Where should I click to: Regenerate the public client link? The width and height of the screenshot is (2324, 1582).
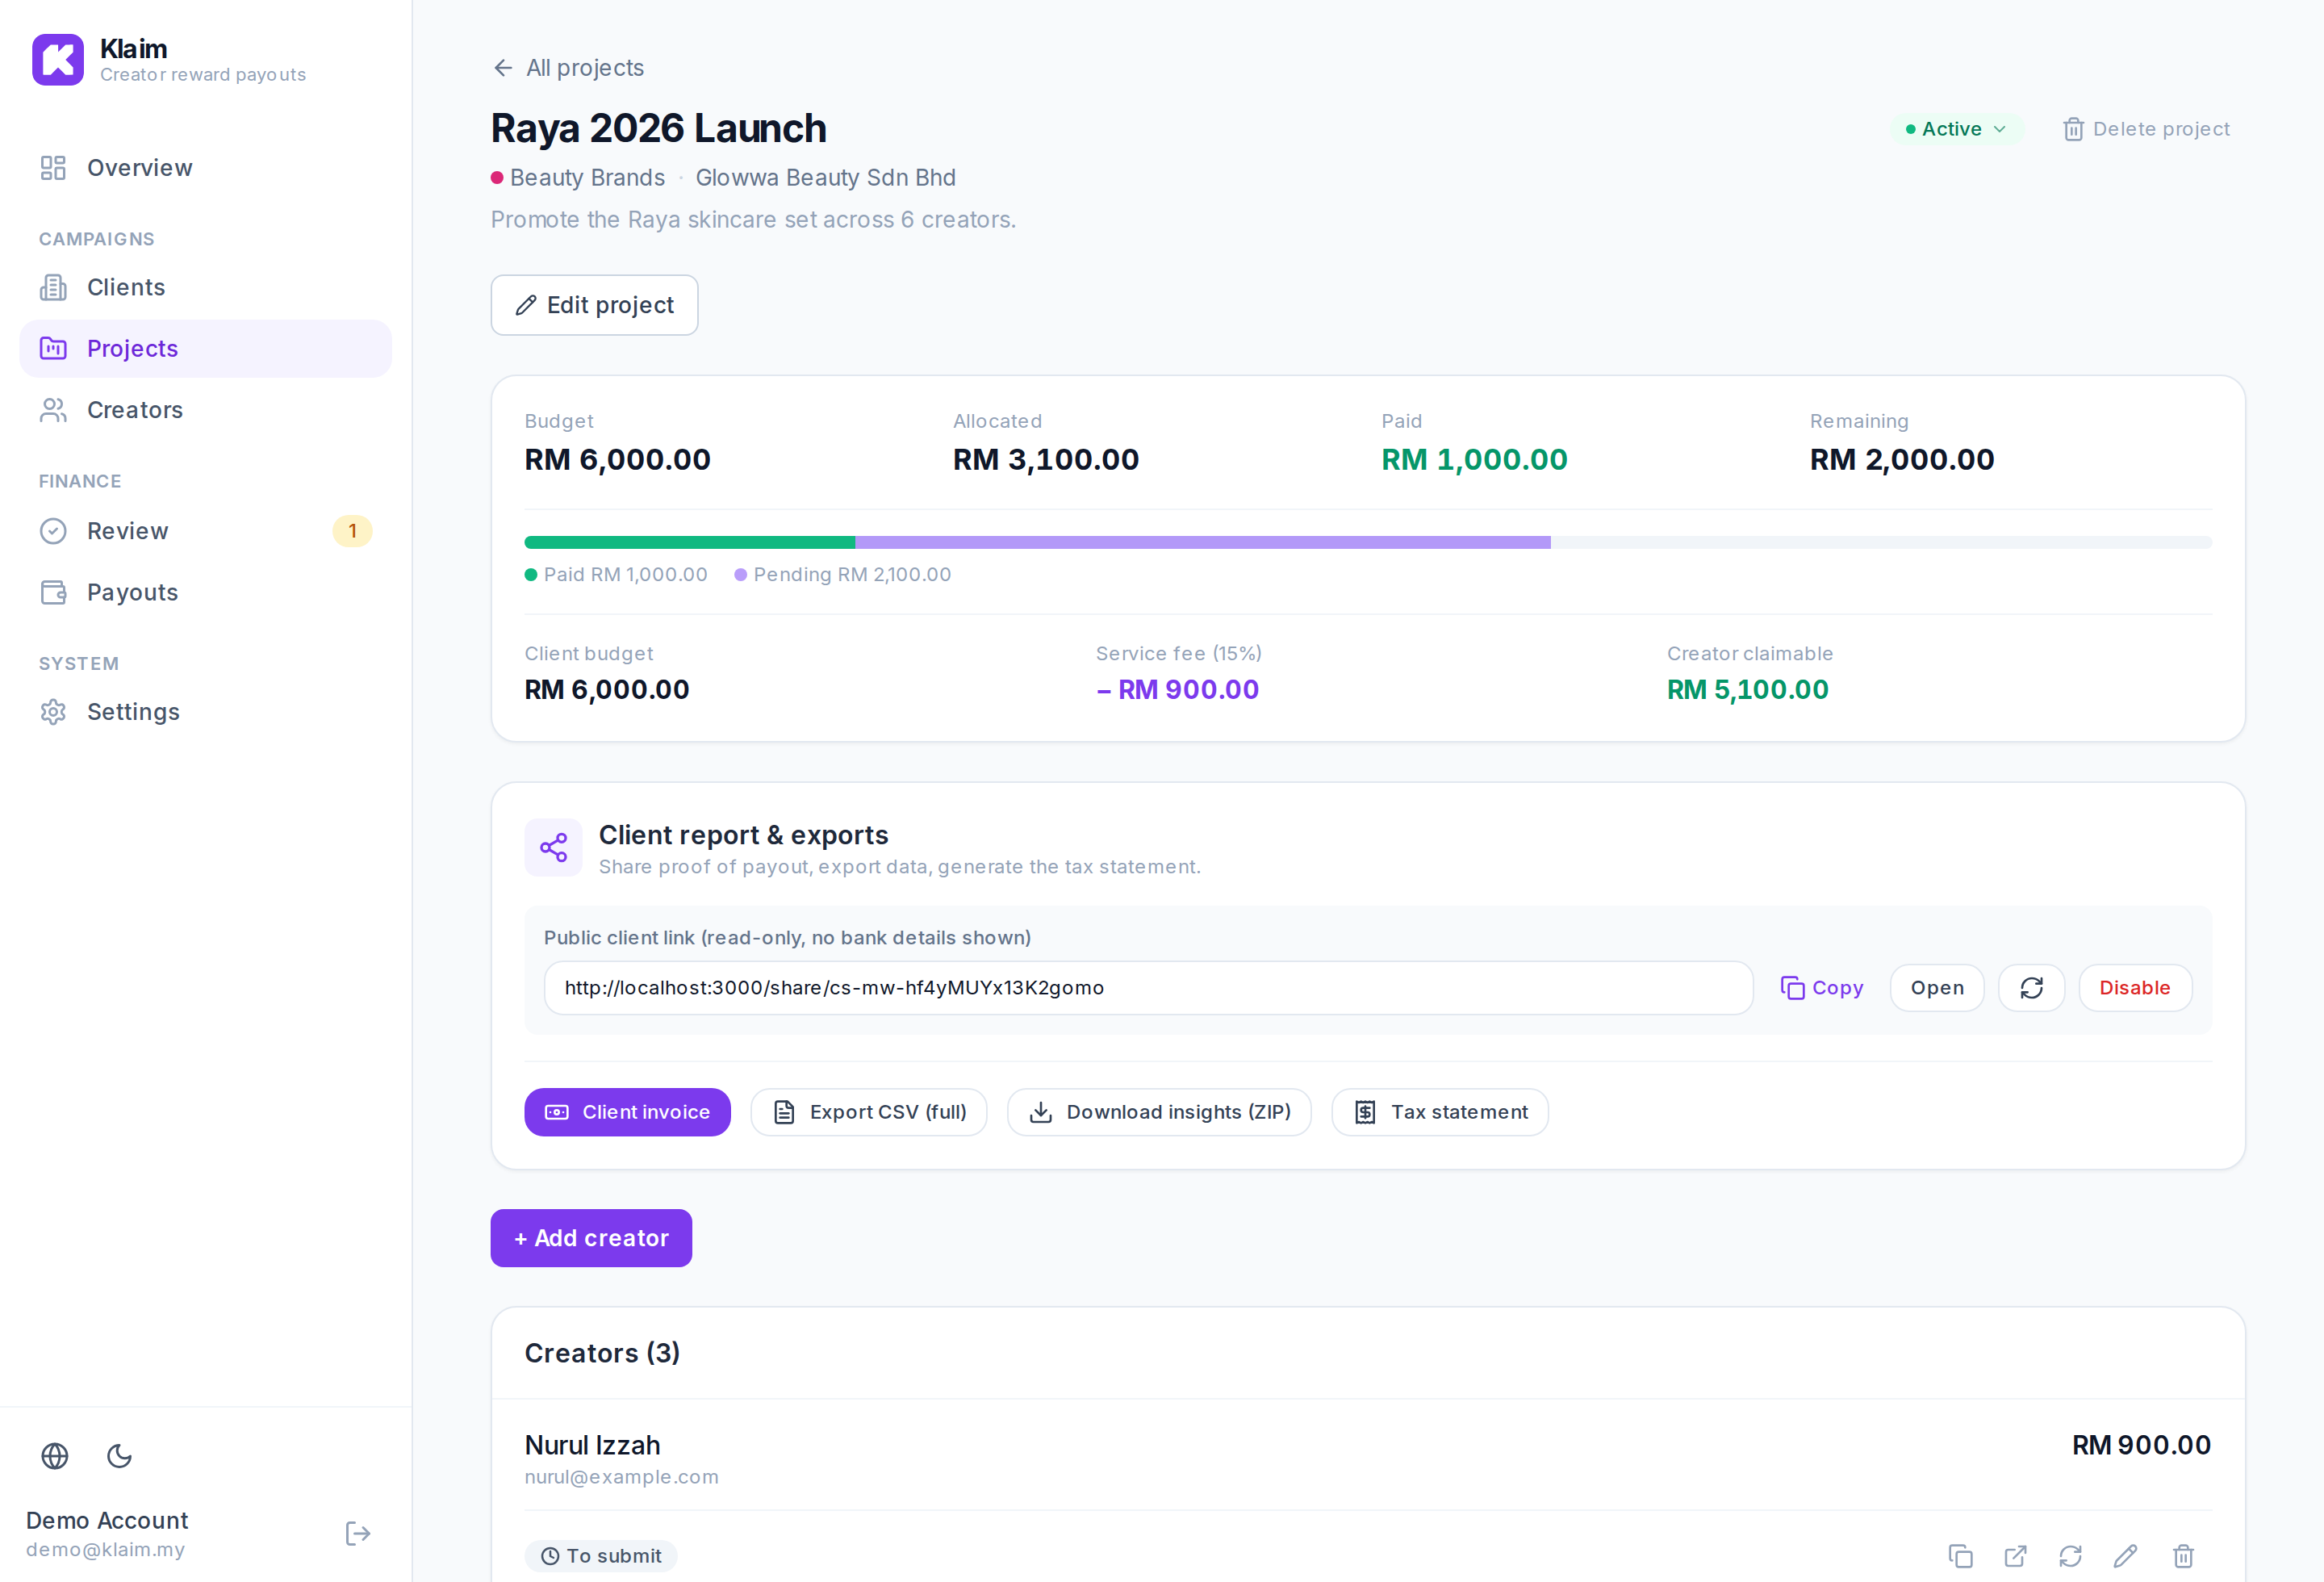click(x=2031, y=988)
